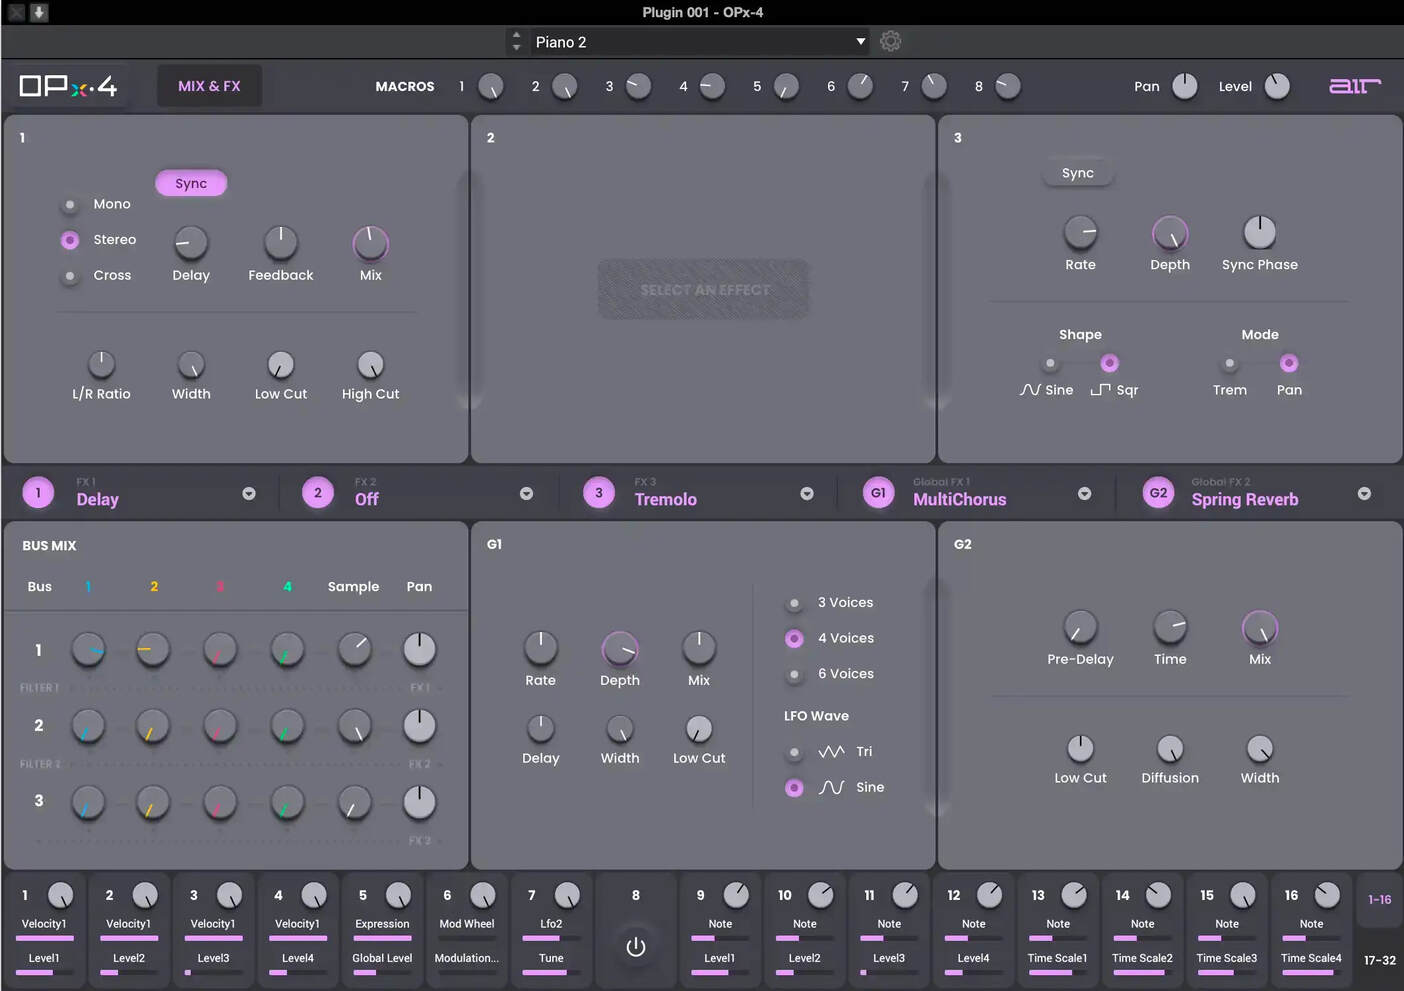Expand the FX 2 Off slot chevron
The width and height of the screenshot is (1404, 991).
point(526,493)
